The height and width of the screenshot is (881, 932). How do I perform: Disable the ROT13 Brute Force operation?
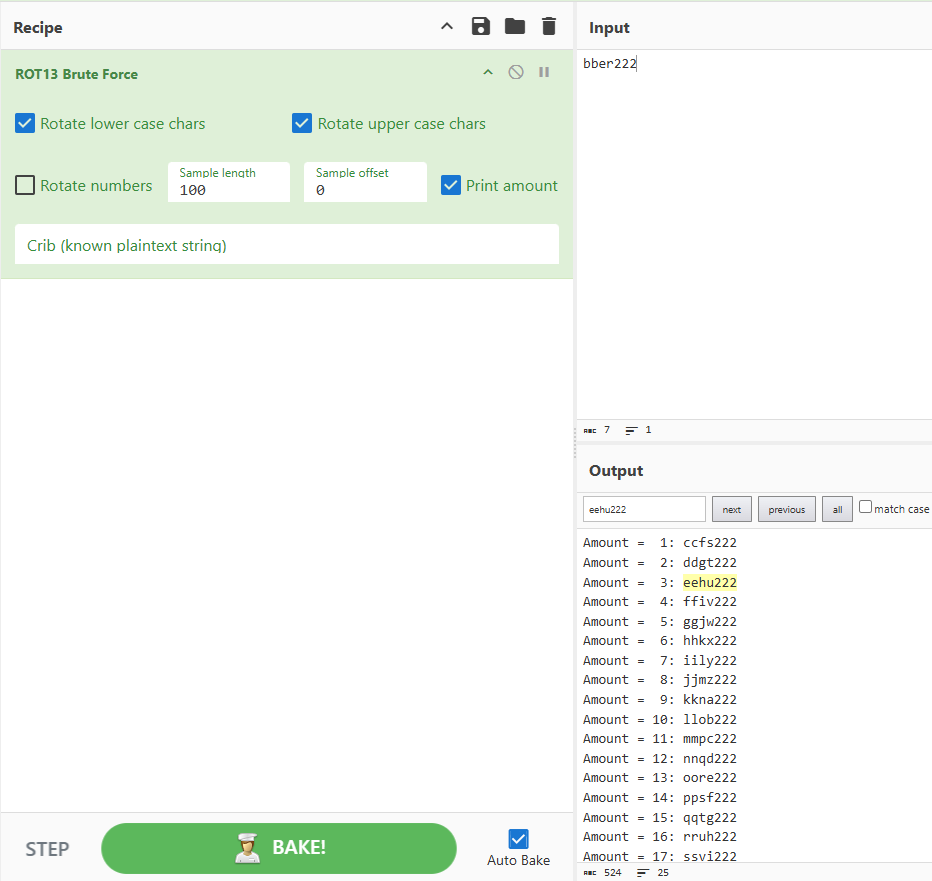pos(516,73)
